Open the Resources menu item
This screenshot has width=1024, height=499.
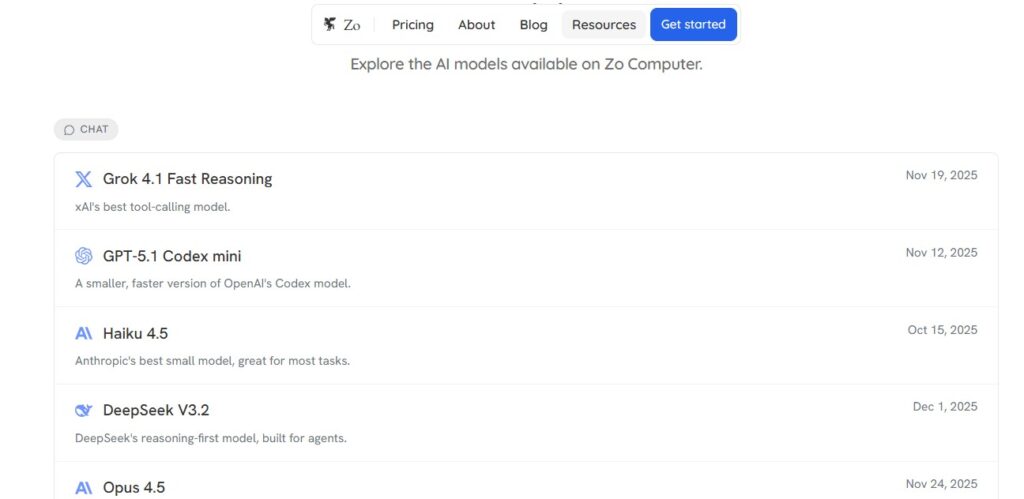coord(604,25)
